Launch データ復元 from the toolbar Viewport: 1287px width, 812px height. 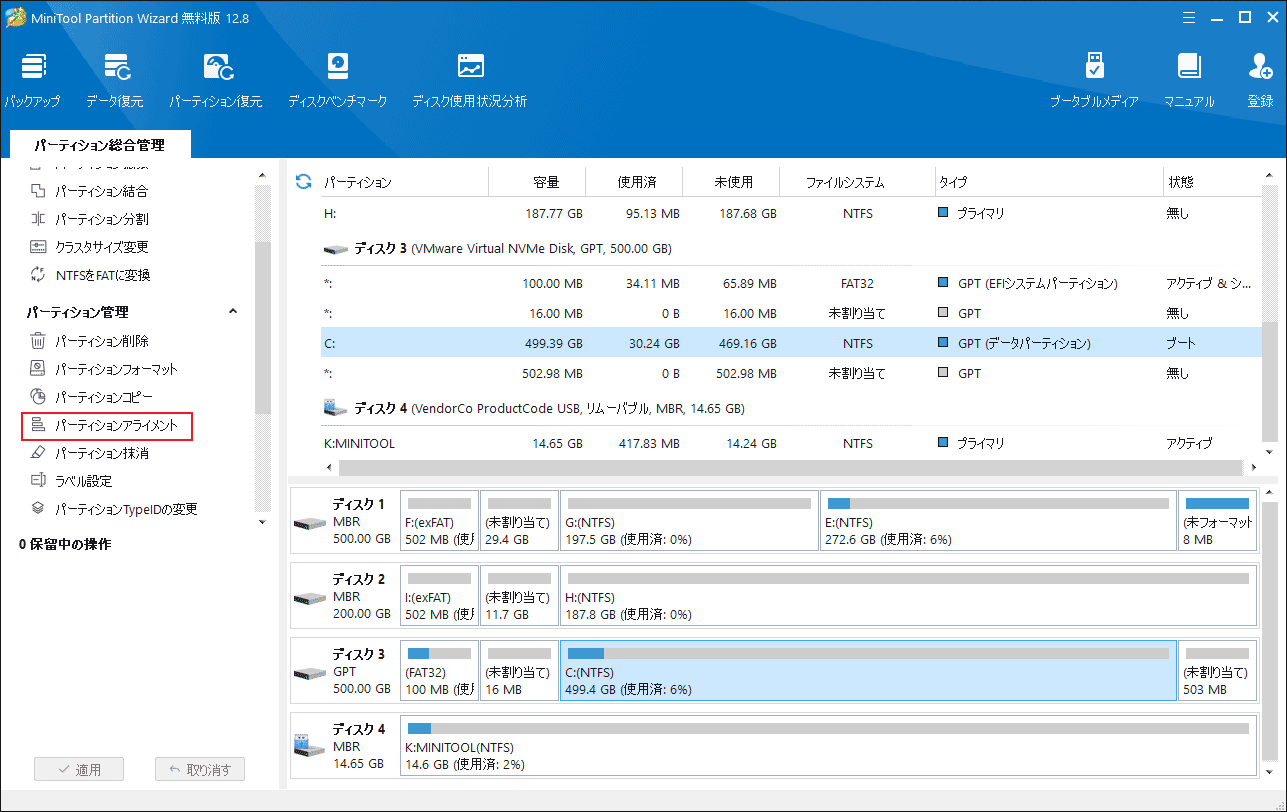[114, 81]
